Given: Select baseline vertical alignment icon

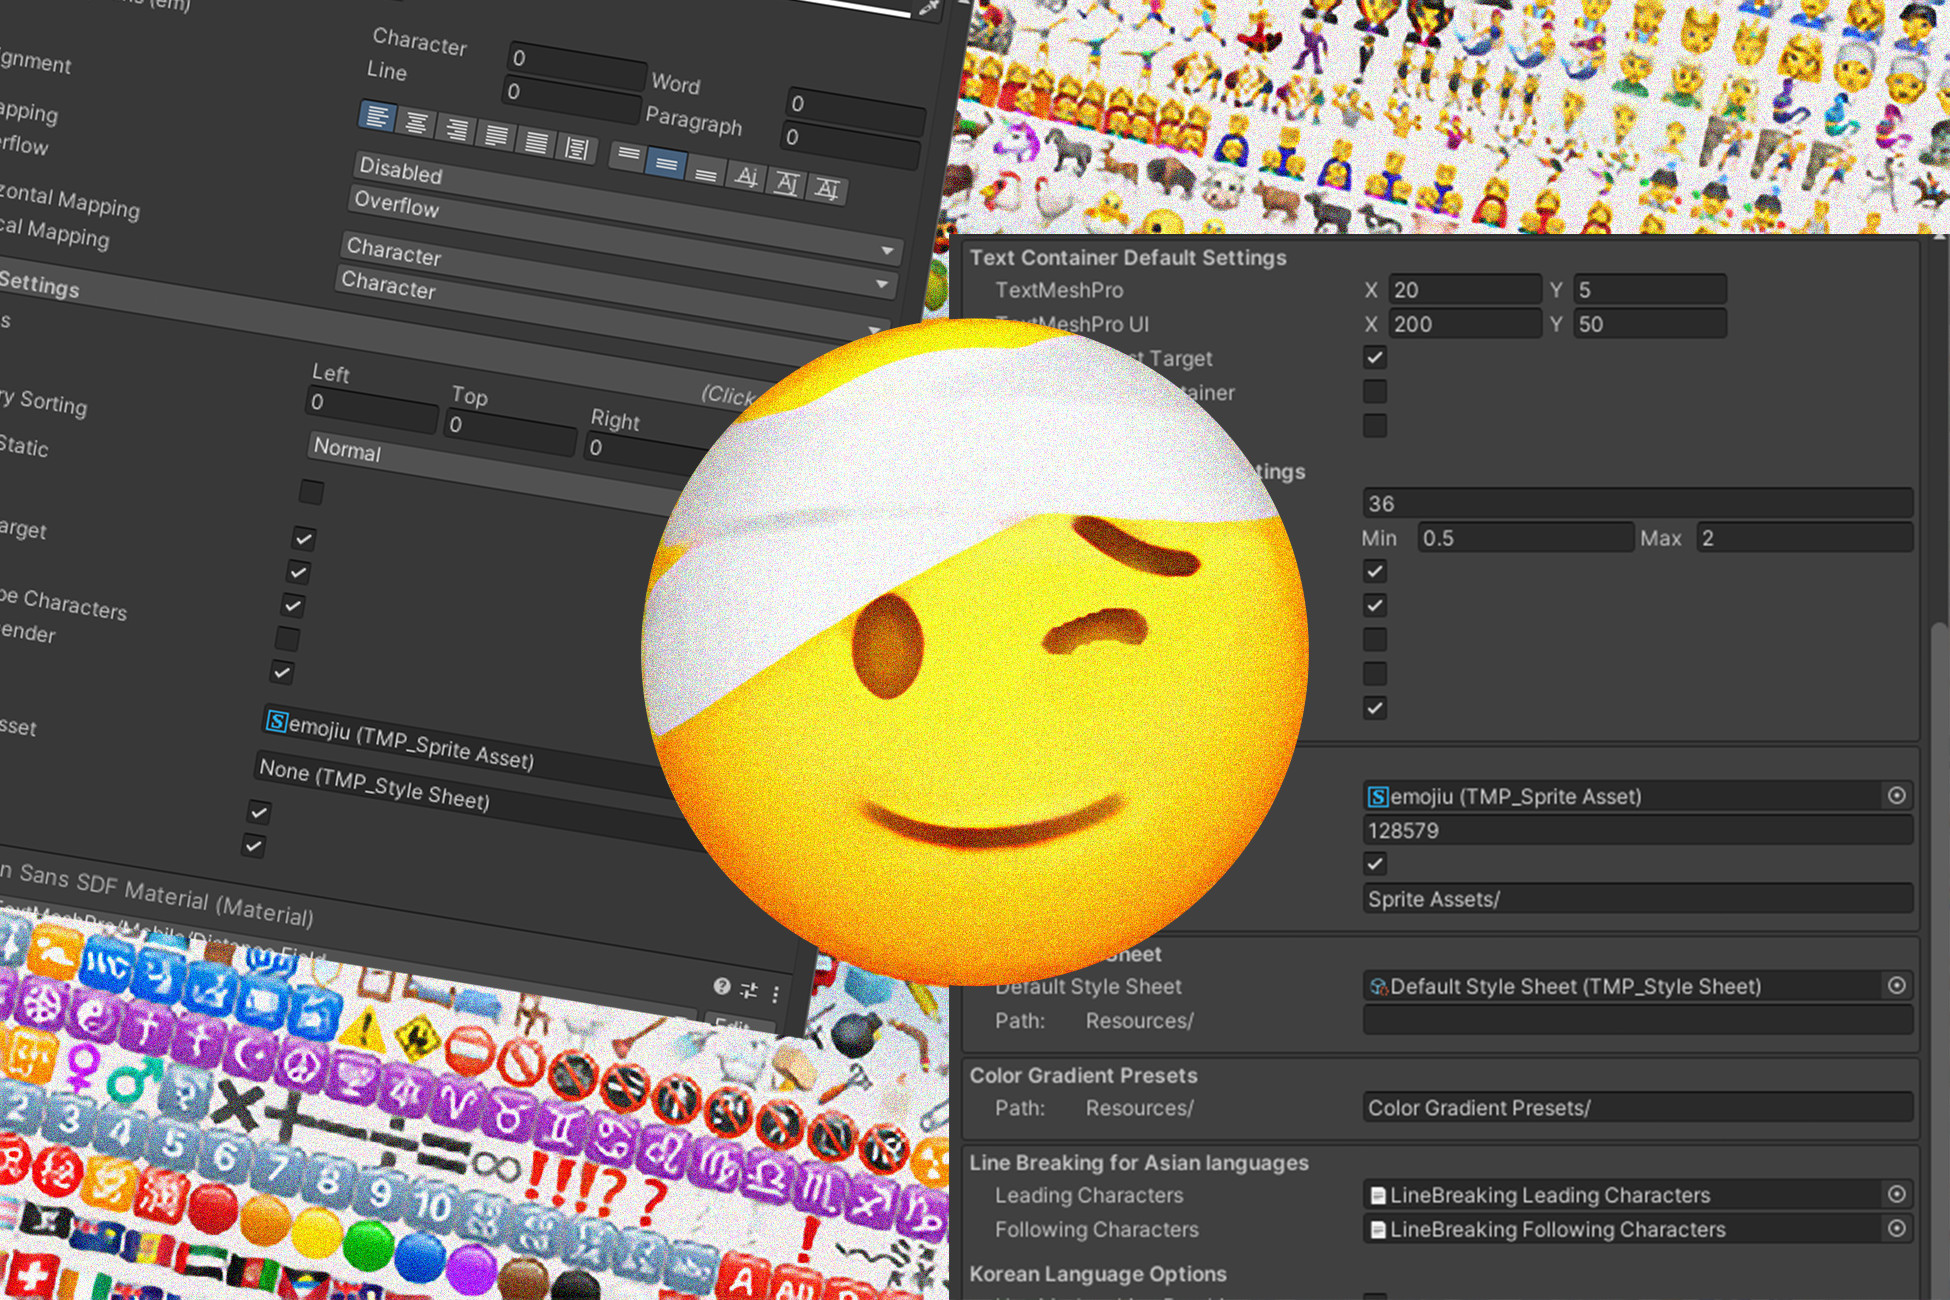Looking at the screenshot, I should (x=746, y=177).
